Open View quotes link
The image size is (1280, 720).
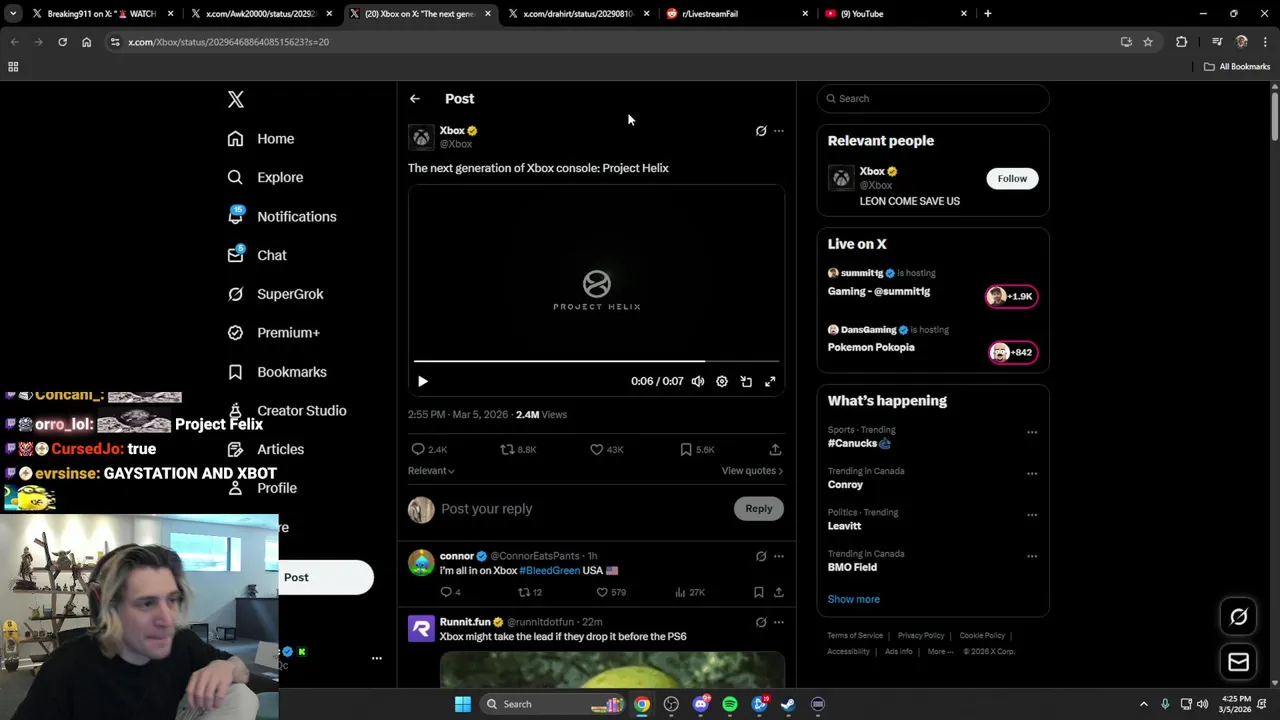point(752,471)
